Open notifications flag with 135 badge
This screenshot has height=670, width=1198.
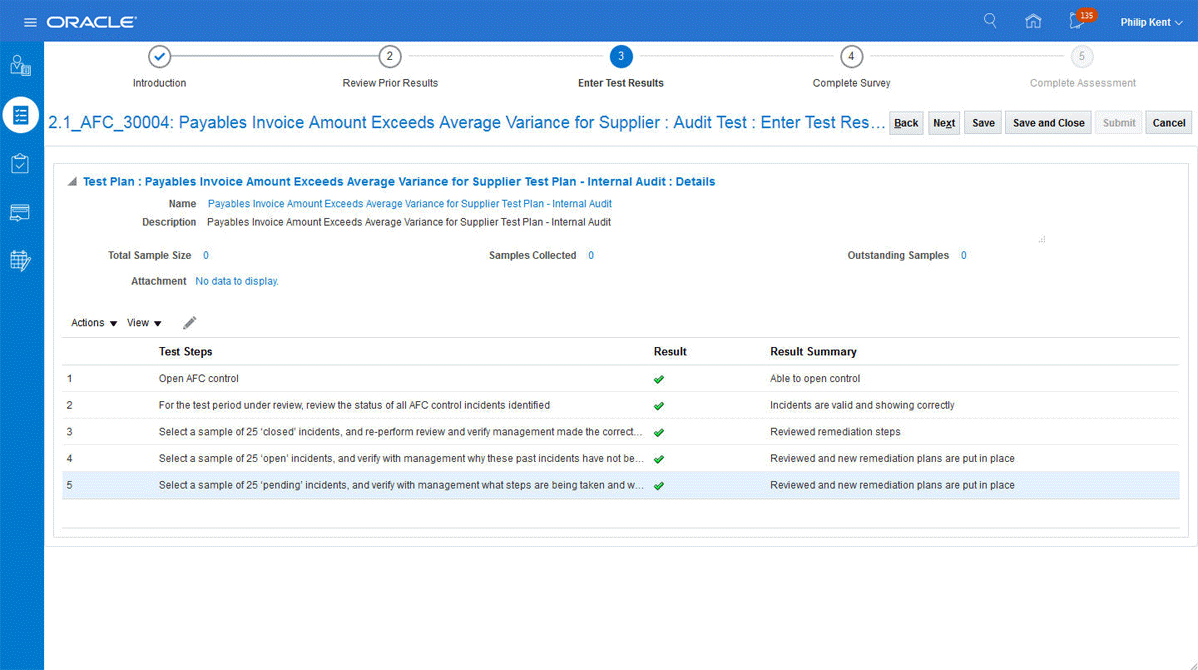pyautogui.click(x=1077, y=21)
